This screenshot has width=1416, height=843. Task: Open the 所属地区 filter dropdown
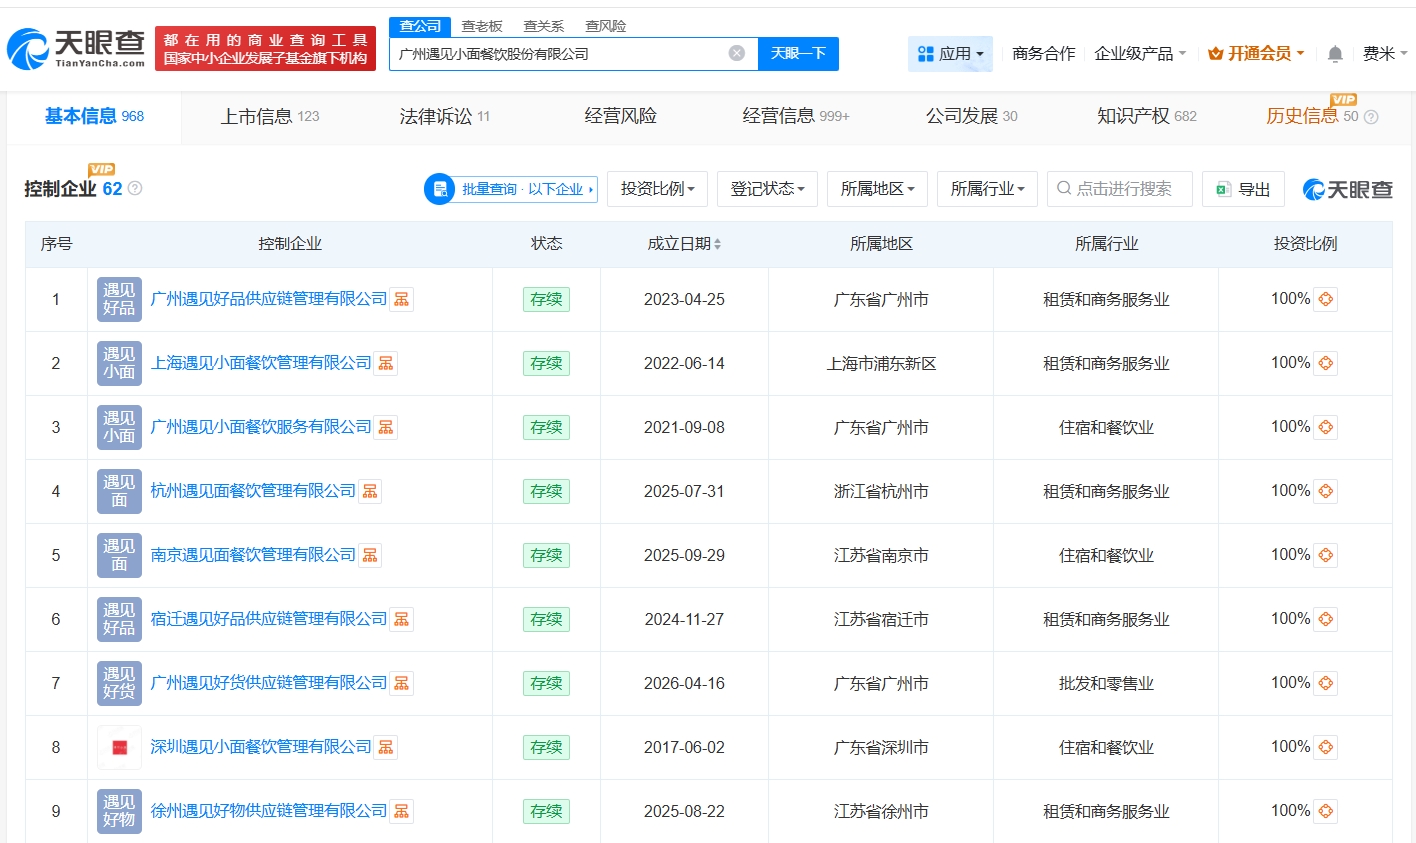click(877, 189)
